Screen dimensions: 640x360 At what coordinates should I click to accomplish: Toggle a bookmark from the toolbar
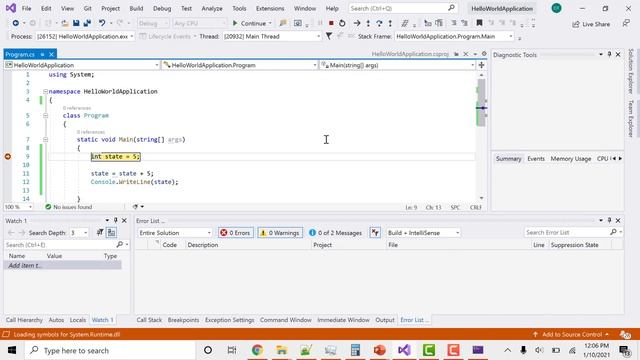coord(479,23)
